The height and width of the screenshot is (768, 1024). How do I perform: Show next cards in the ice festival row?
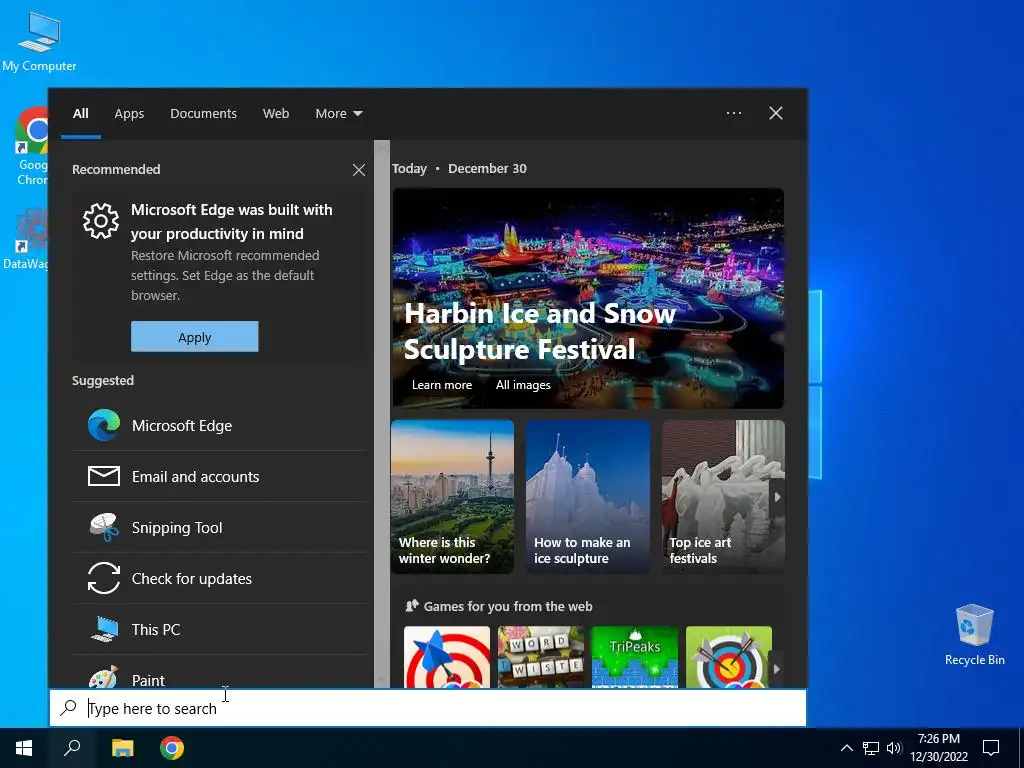point(777,497)
